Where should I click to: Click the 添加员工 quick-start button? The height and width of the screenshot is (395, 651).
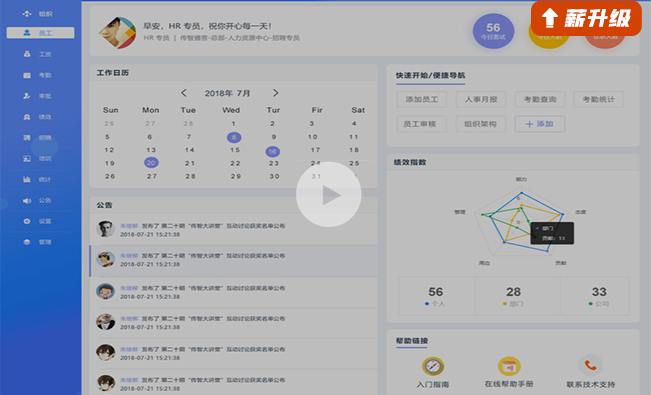pos(422,99)
